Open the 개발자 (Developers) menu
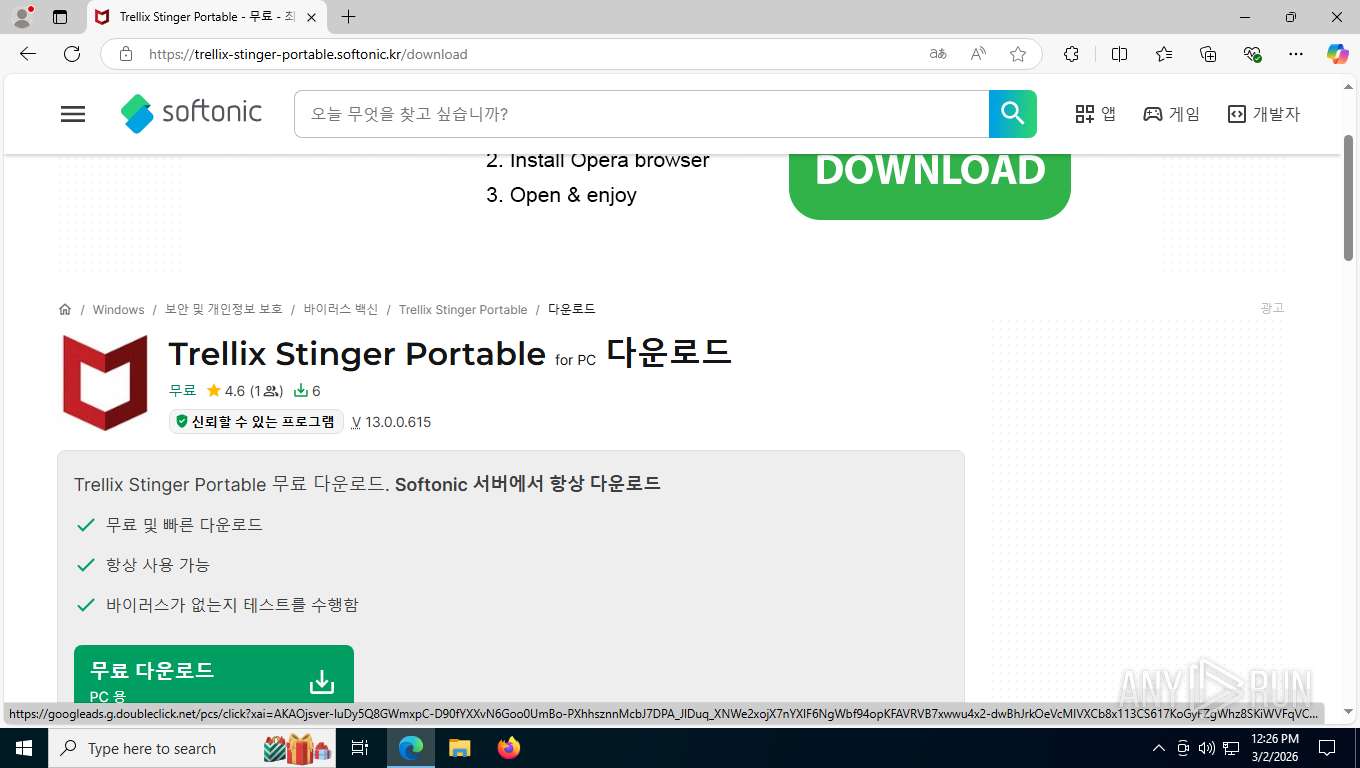This screenshot has width=1360, height=768. tap(1264, 114)
